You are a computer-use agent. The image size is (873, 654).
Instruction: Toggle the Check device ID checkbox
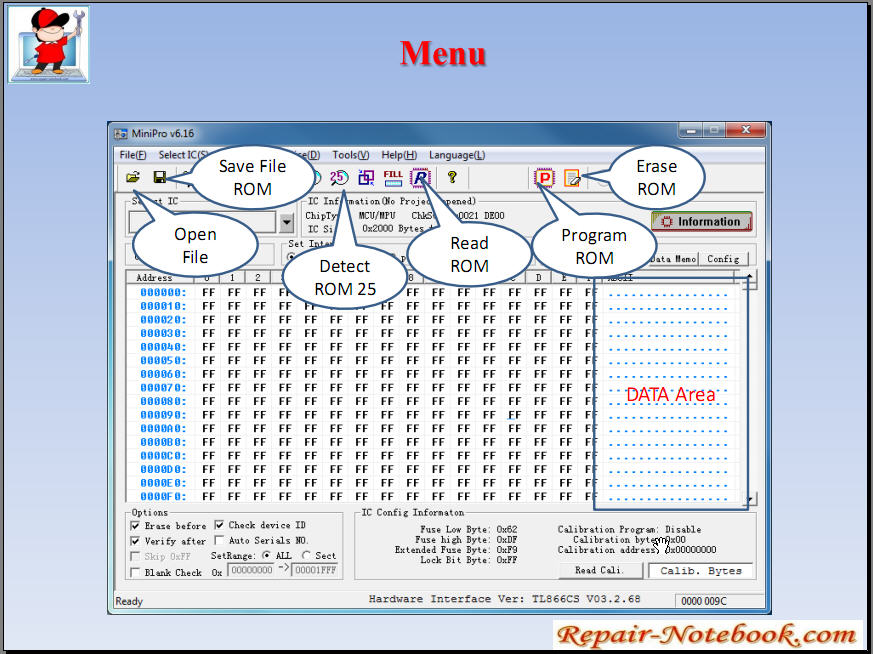pyautogui.click(x=219, y=525)
